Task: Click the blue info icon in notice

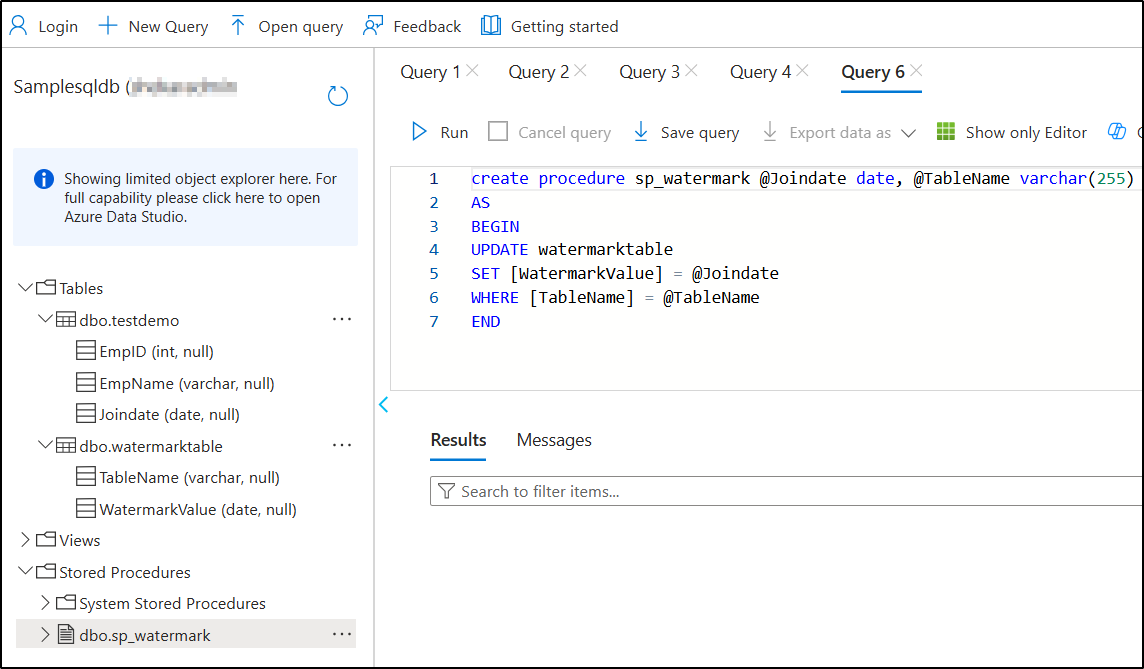Action: [x=44, y=179]
